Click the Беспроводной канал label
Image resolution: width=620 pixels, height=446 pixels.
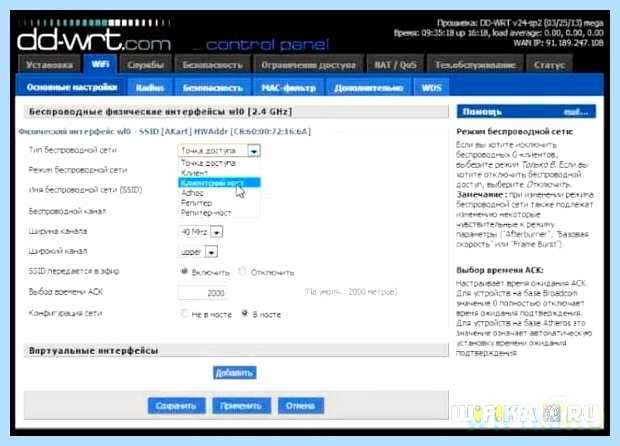67,211
